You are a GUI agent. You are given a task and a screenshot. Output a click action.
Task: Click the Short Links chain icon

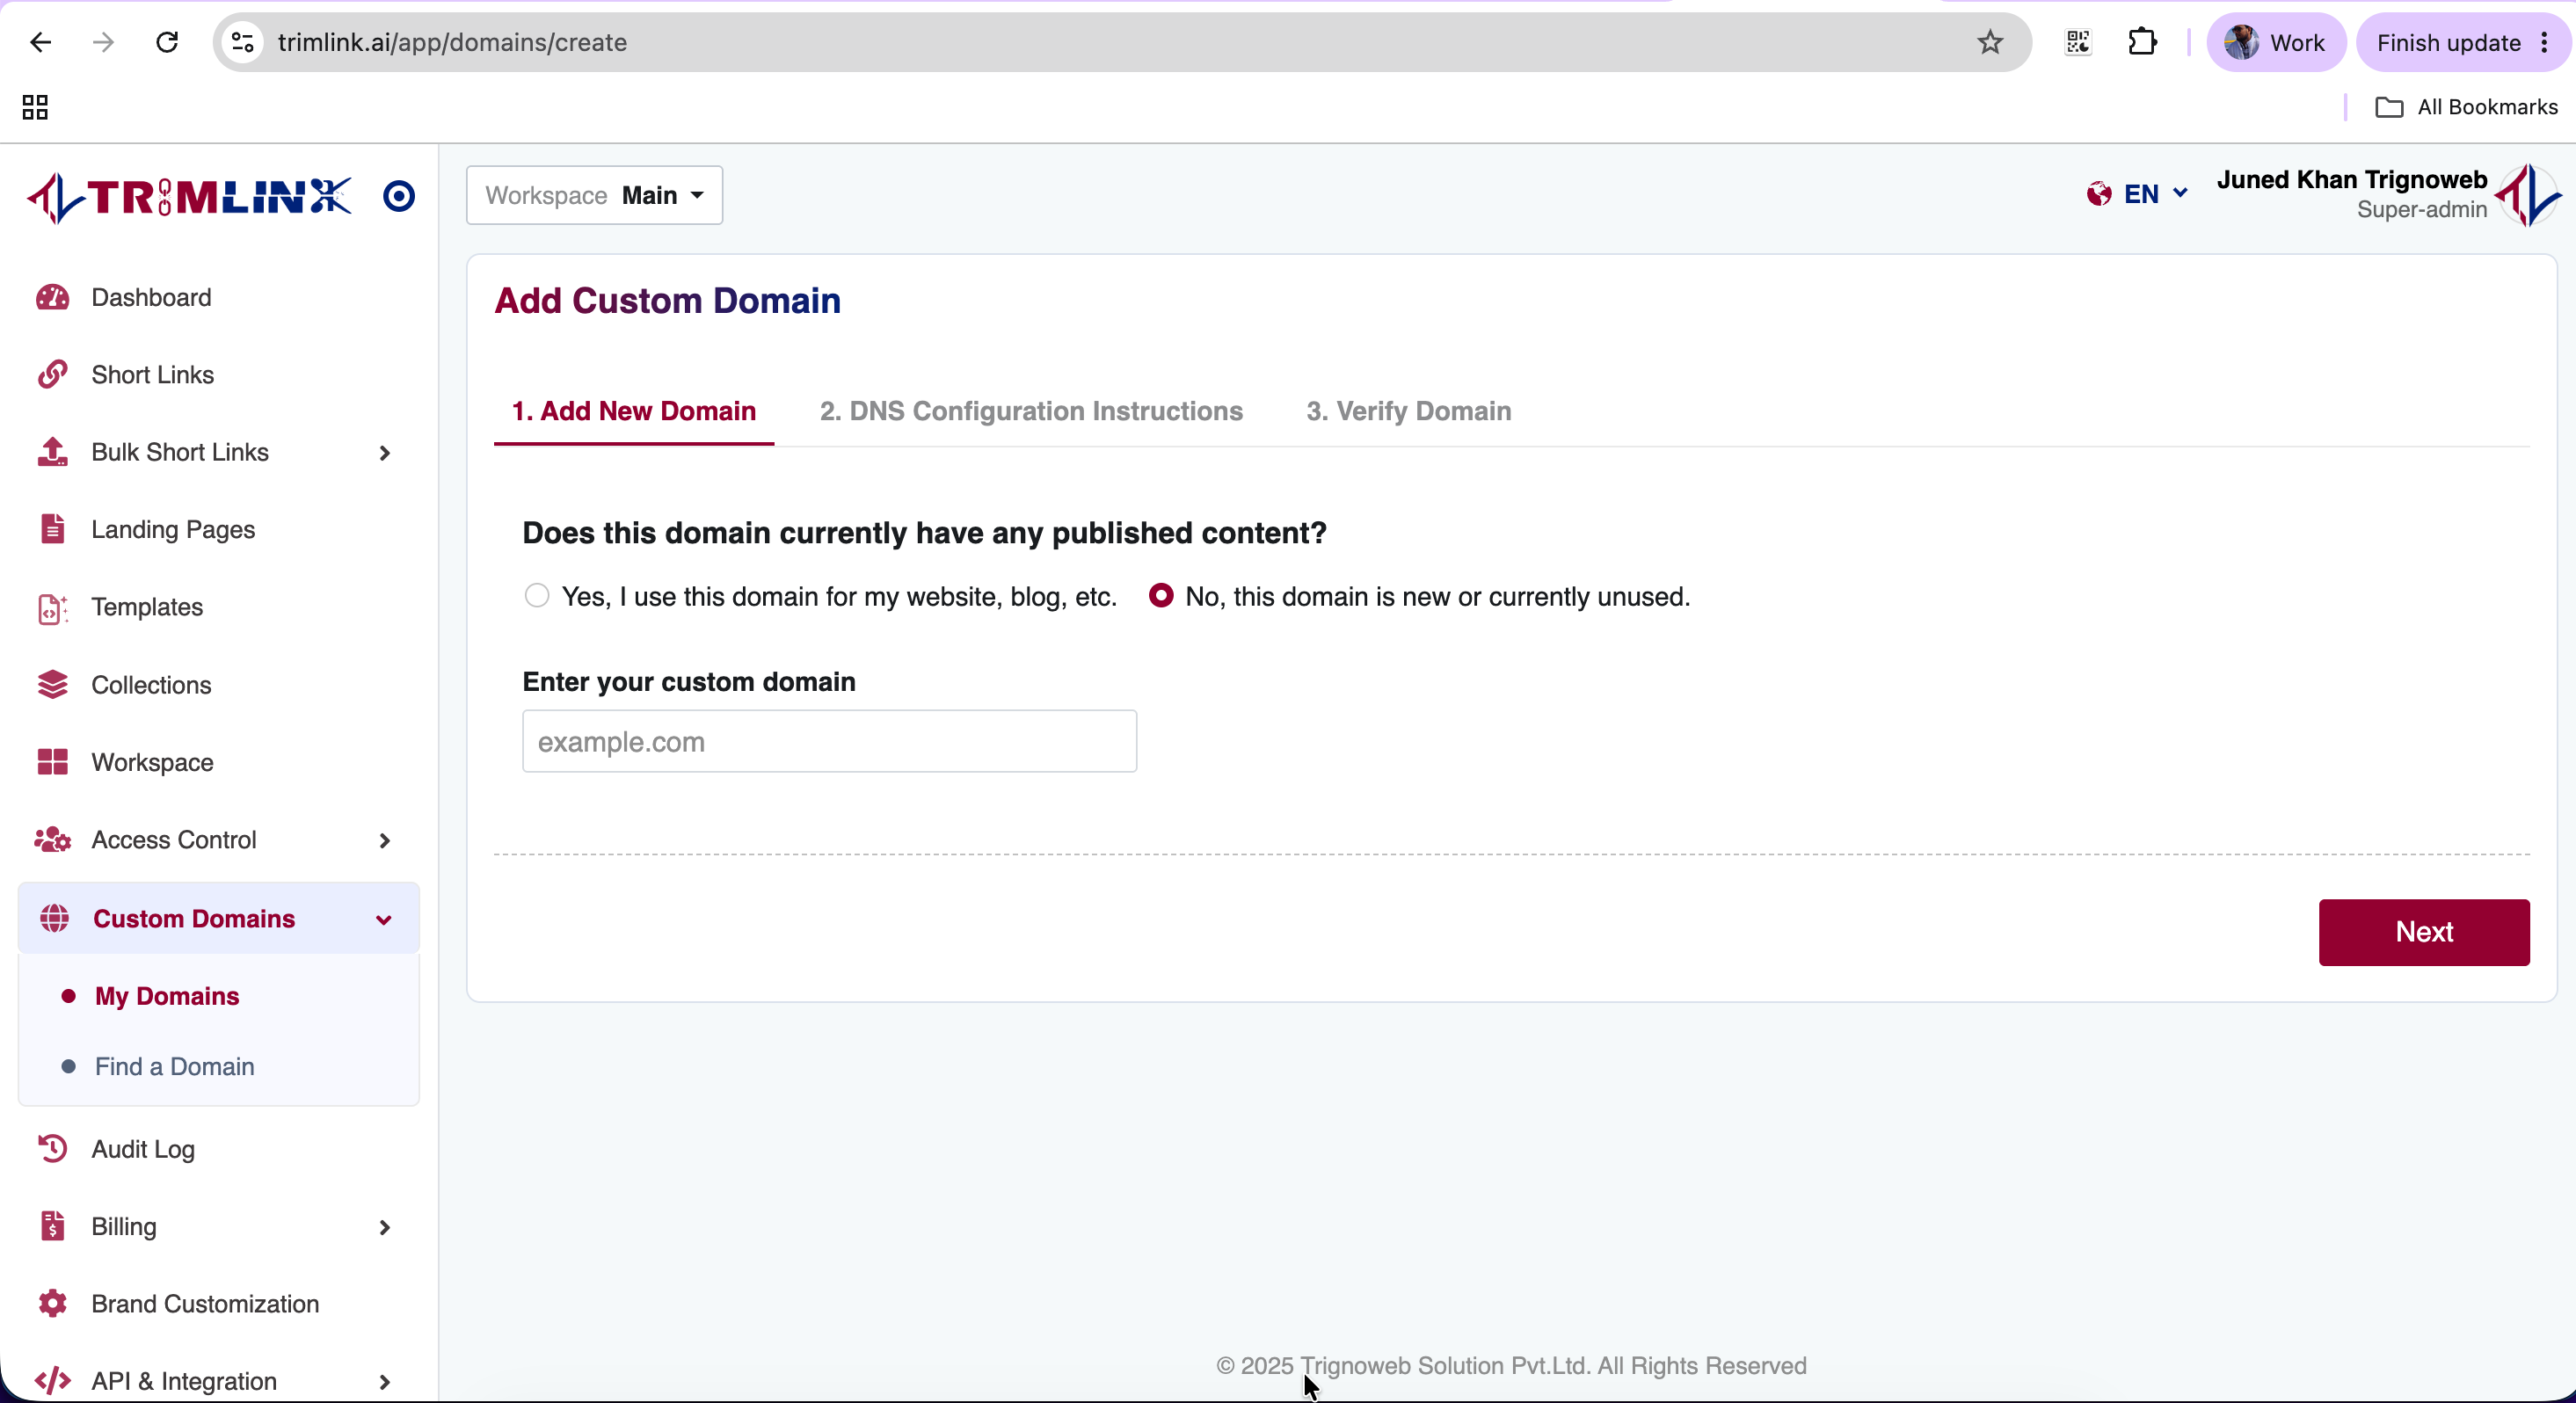point(52,374)
